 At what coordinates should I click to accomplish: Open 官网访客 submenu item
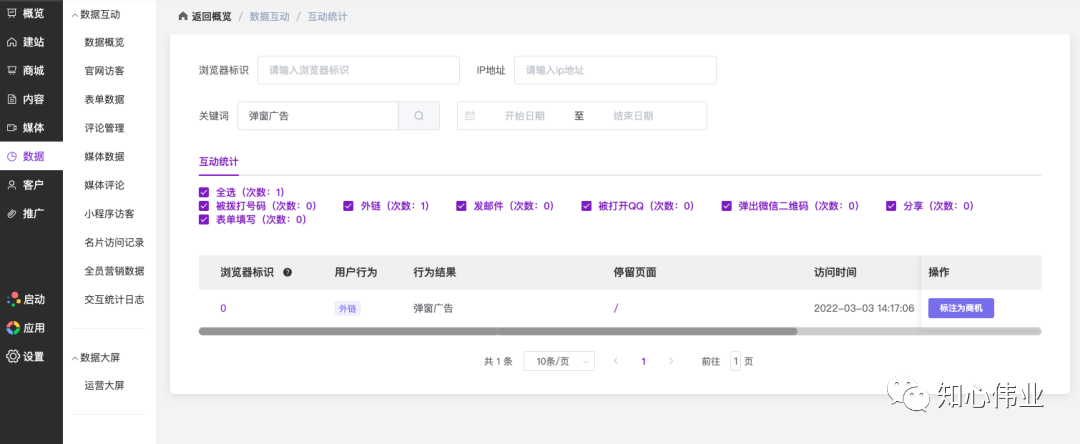tap(105, 71)
